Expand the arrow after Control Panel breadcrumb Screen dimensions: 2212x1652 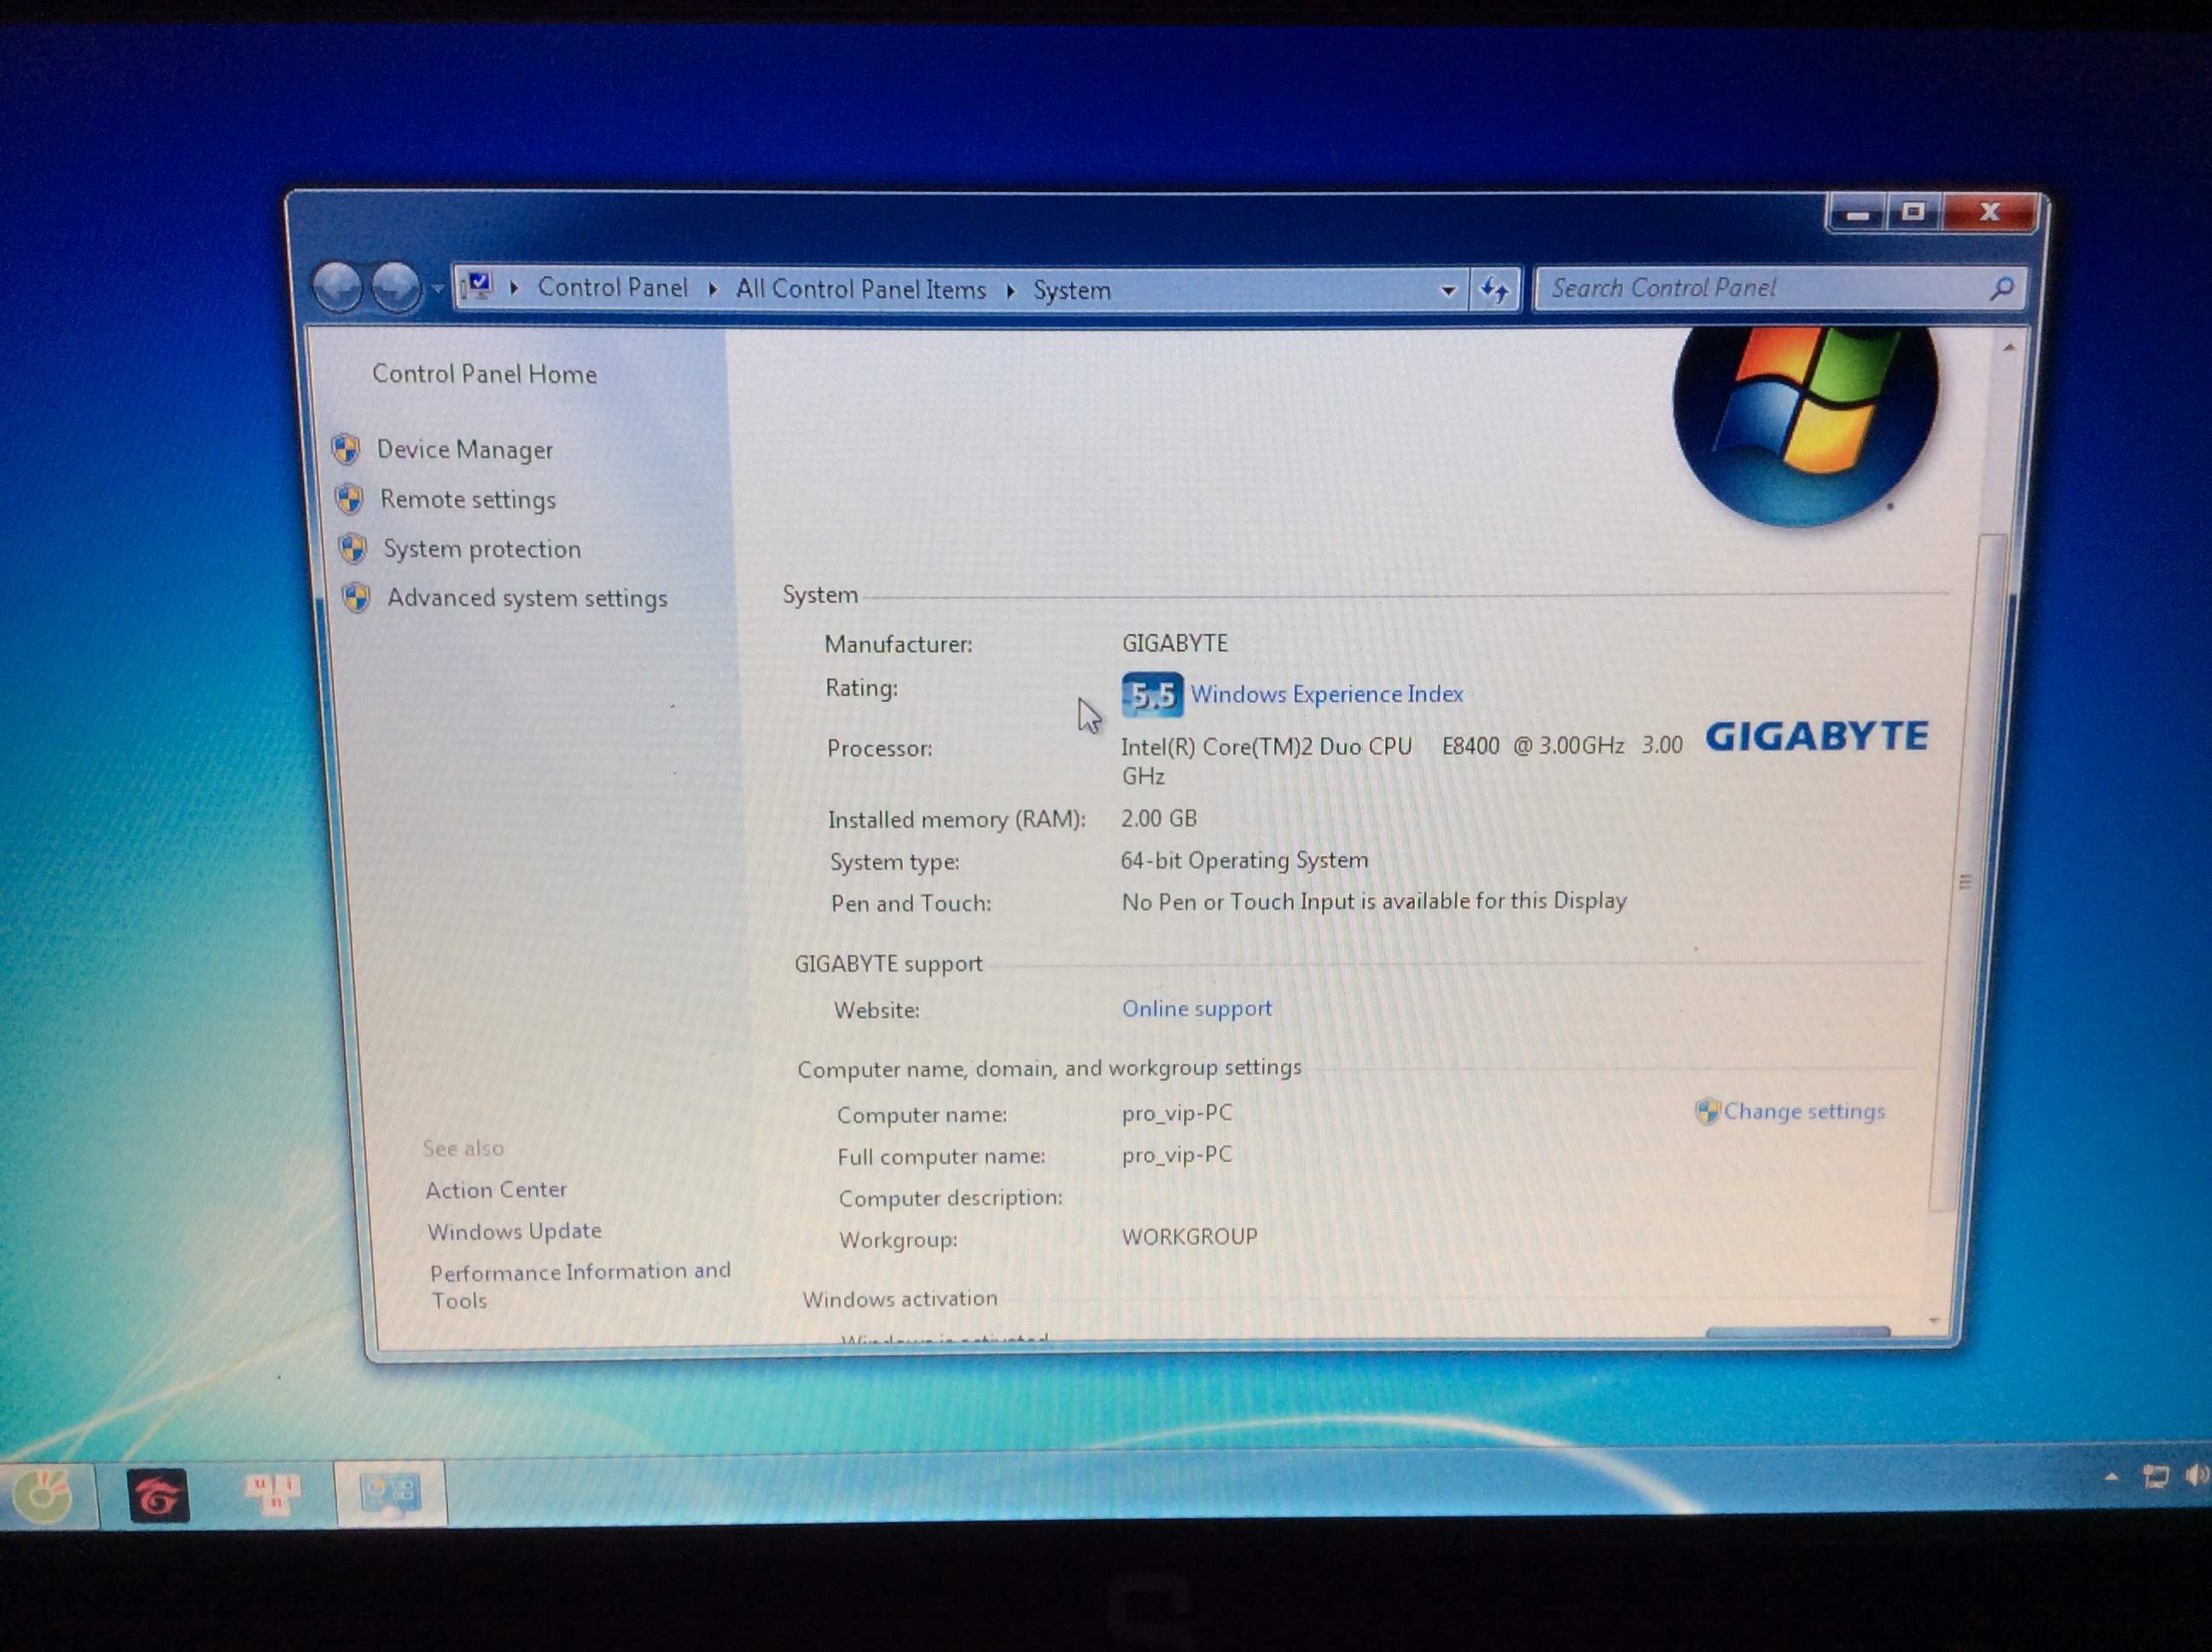(x=712, y=289)
